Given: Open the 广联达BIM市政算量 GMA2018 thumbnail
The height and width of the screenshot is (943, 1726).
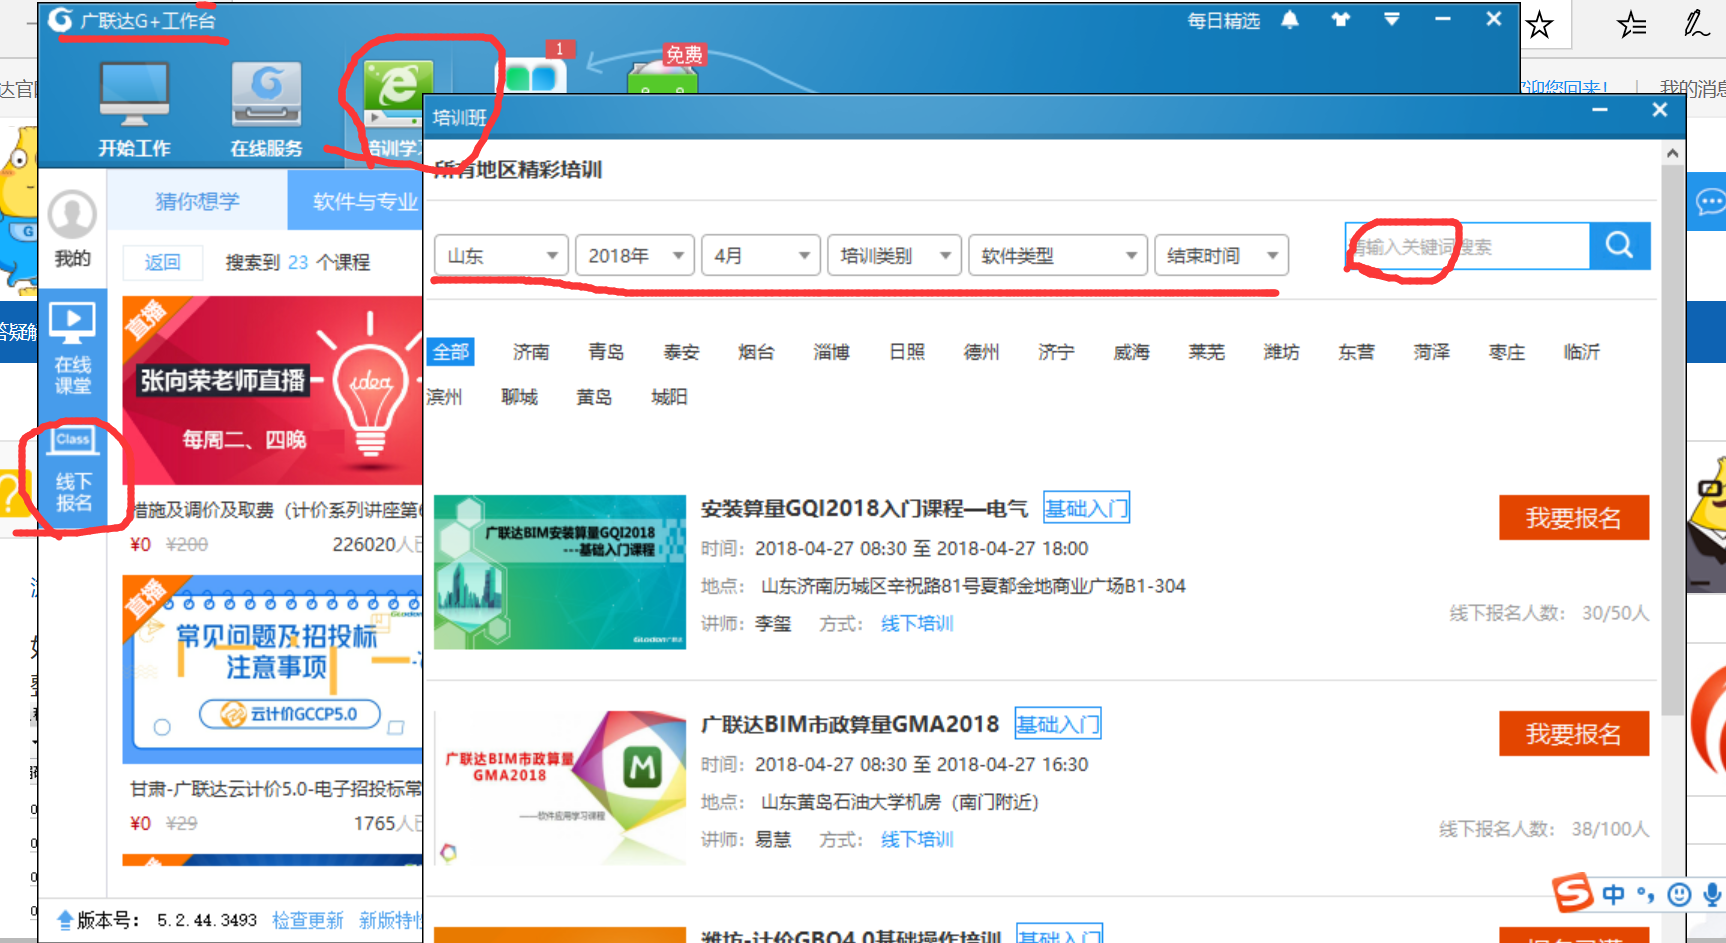Looking at the screenshot, I should pyautogui.click(x=560, y=788).
